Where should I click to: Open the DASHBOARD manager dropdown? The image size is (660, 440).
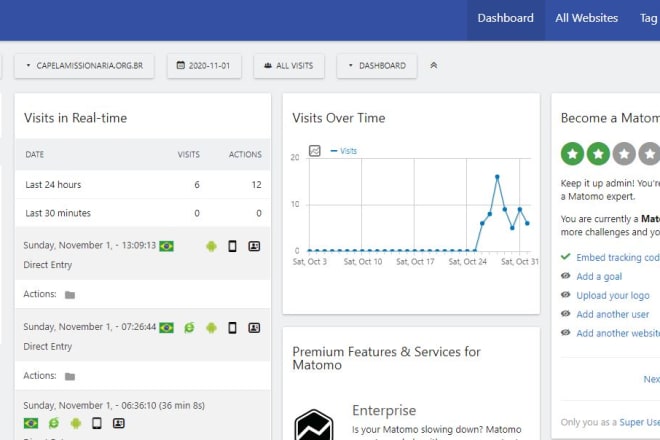377,66
